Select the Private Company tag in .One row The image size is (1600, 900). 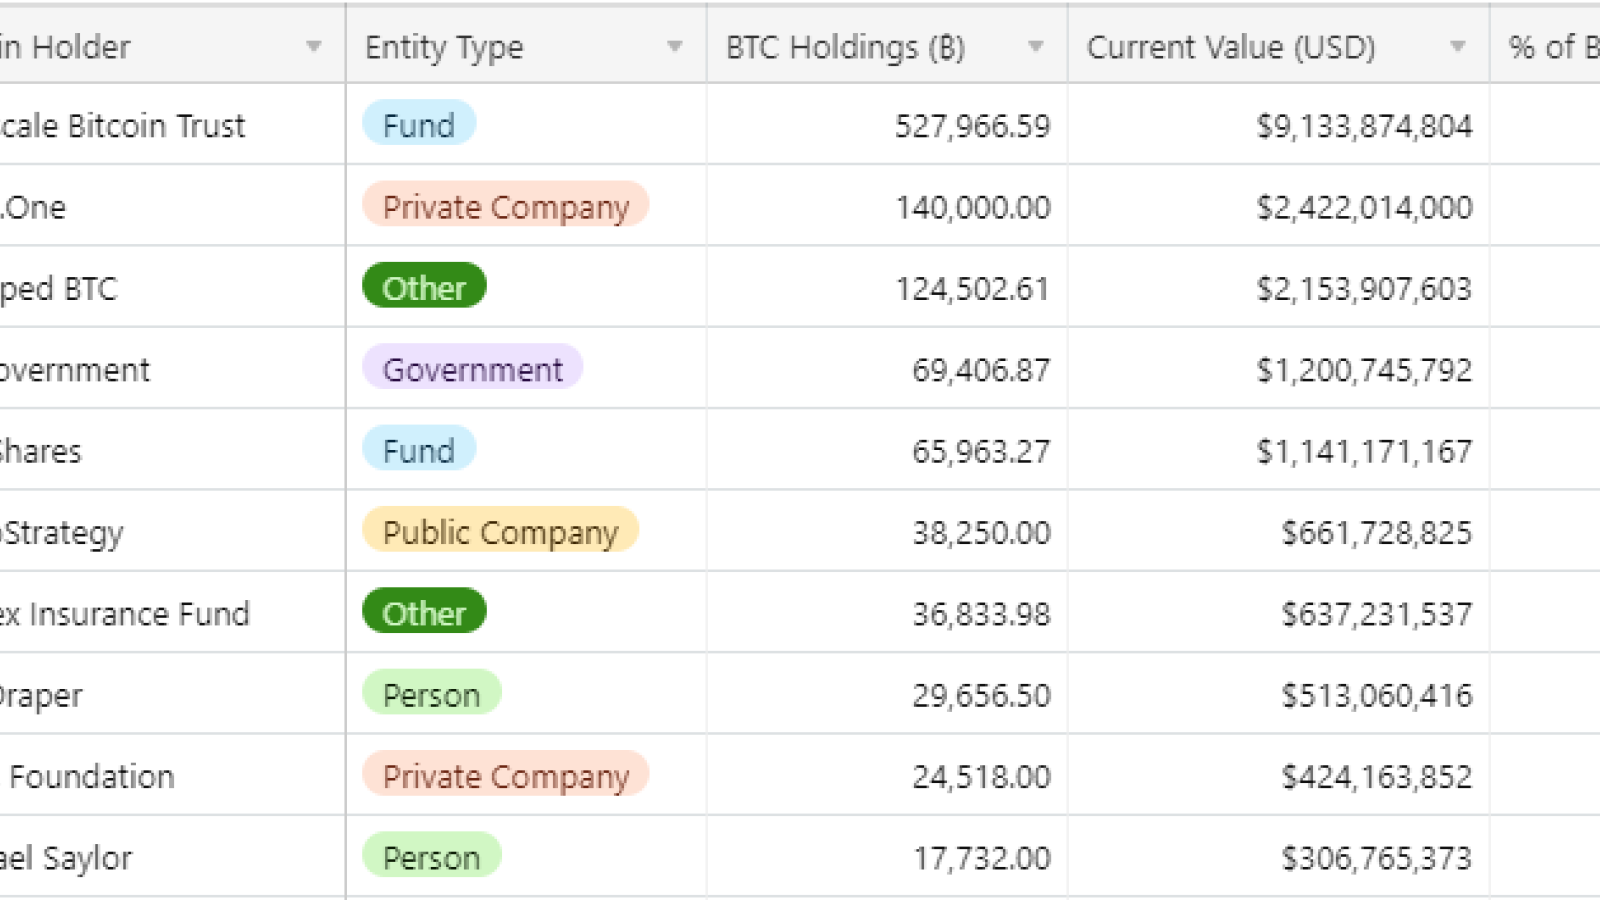[506, 206]
